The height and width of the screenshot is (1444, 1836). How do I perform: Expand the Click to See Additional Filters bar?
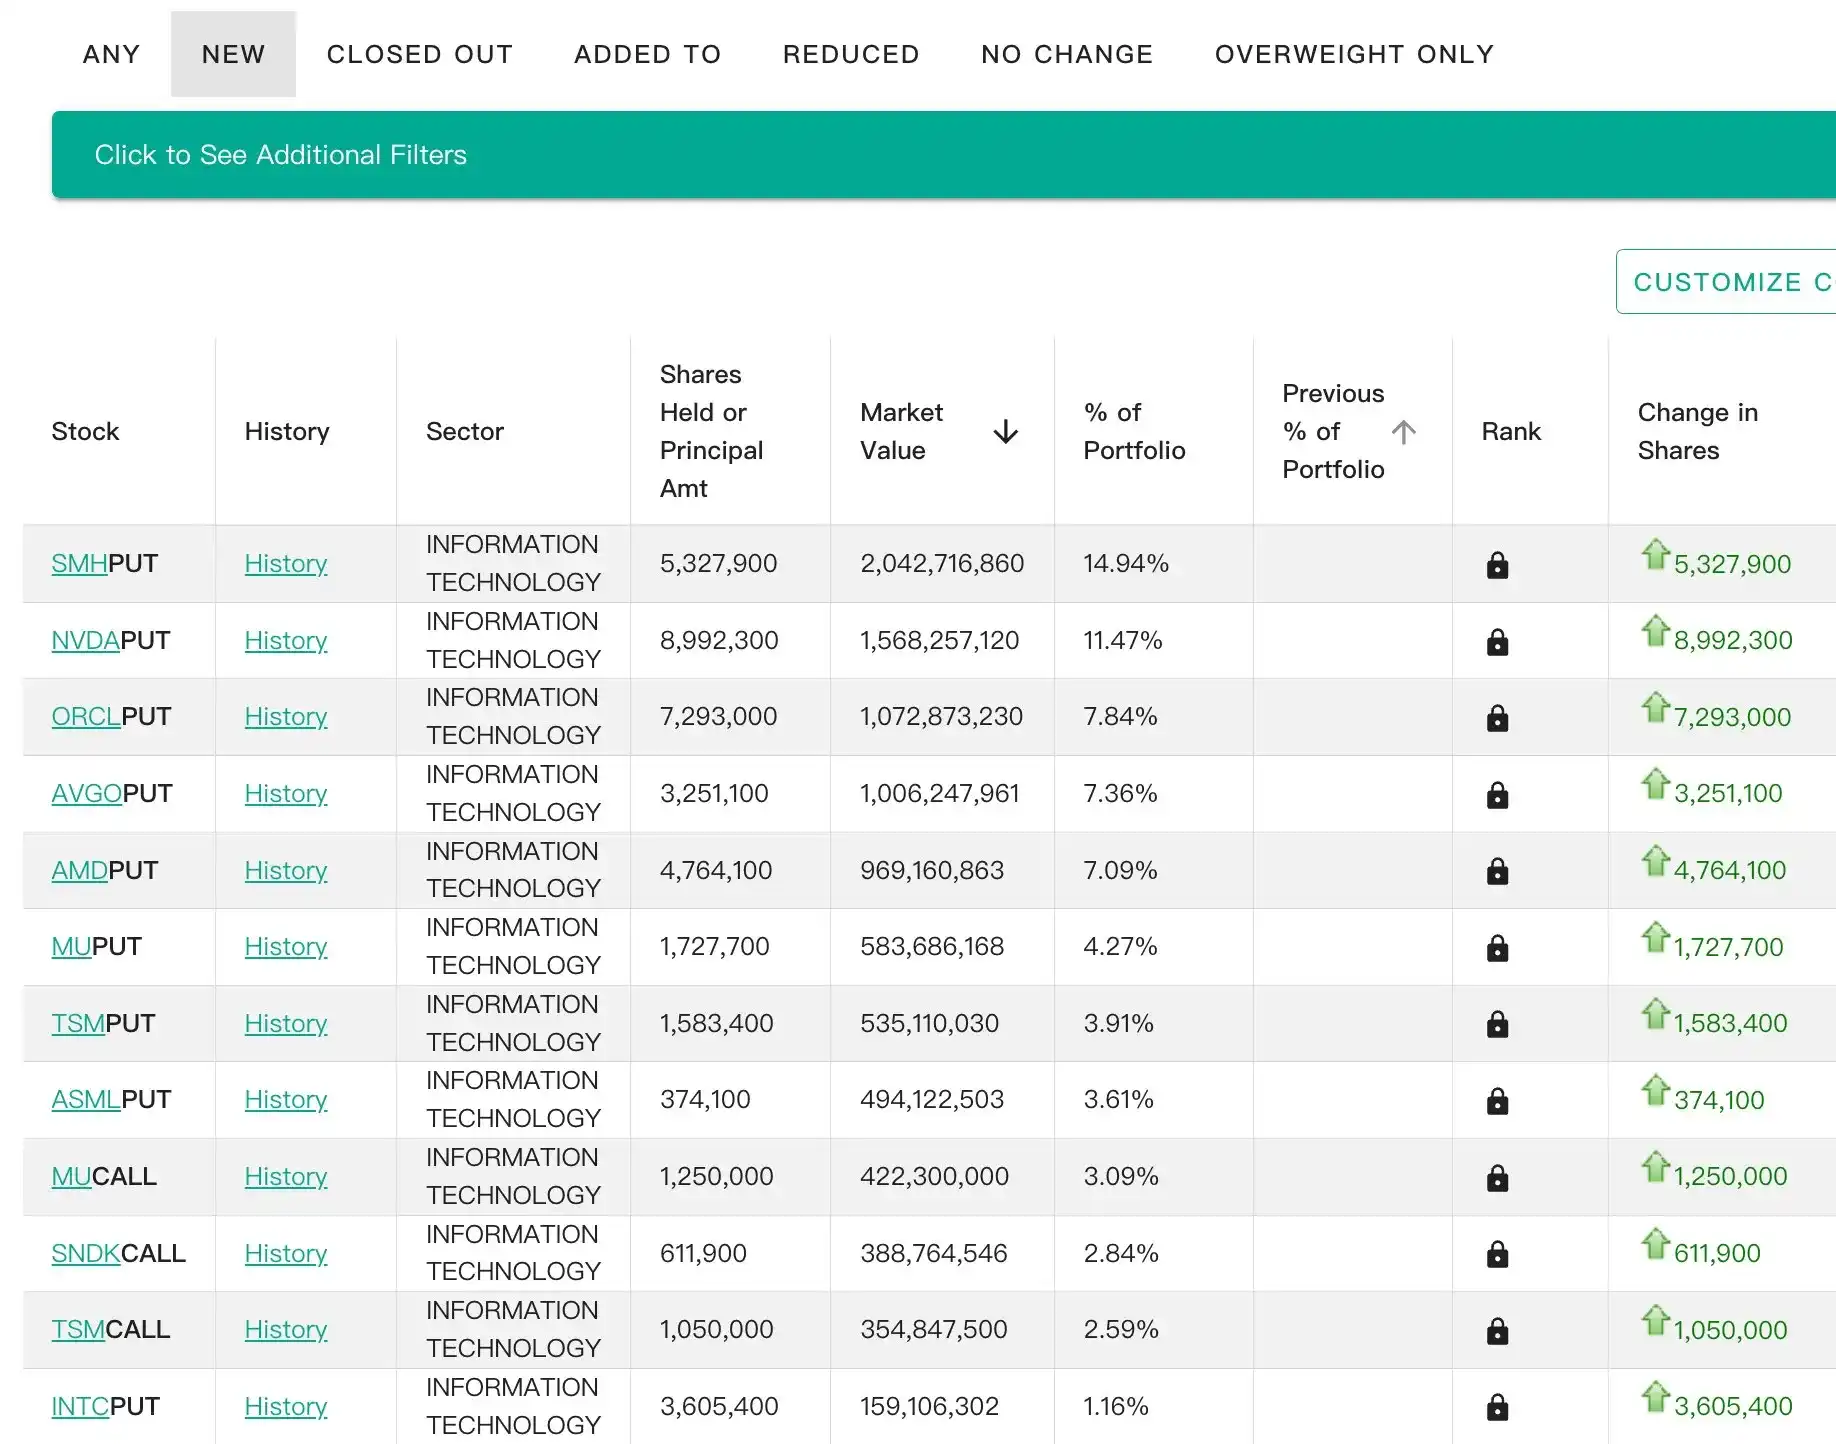coord(943,155)
